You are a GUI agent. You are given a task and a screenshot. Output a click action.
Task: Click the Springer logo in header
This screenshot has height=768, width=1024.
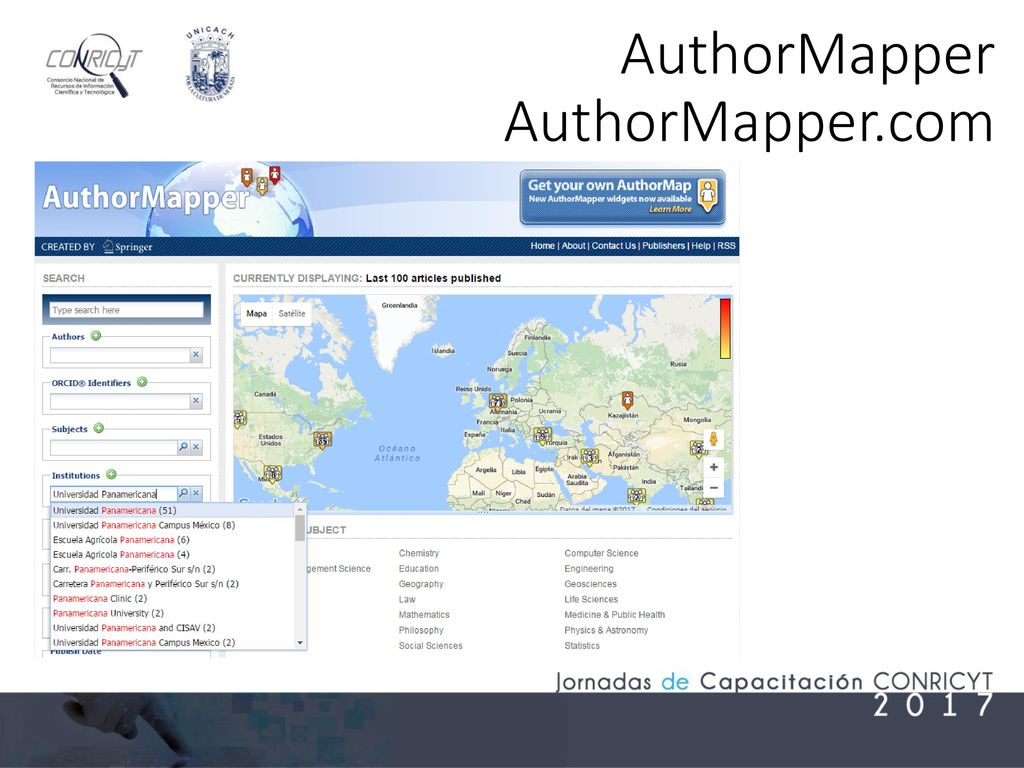click(128, 247)
